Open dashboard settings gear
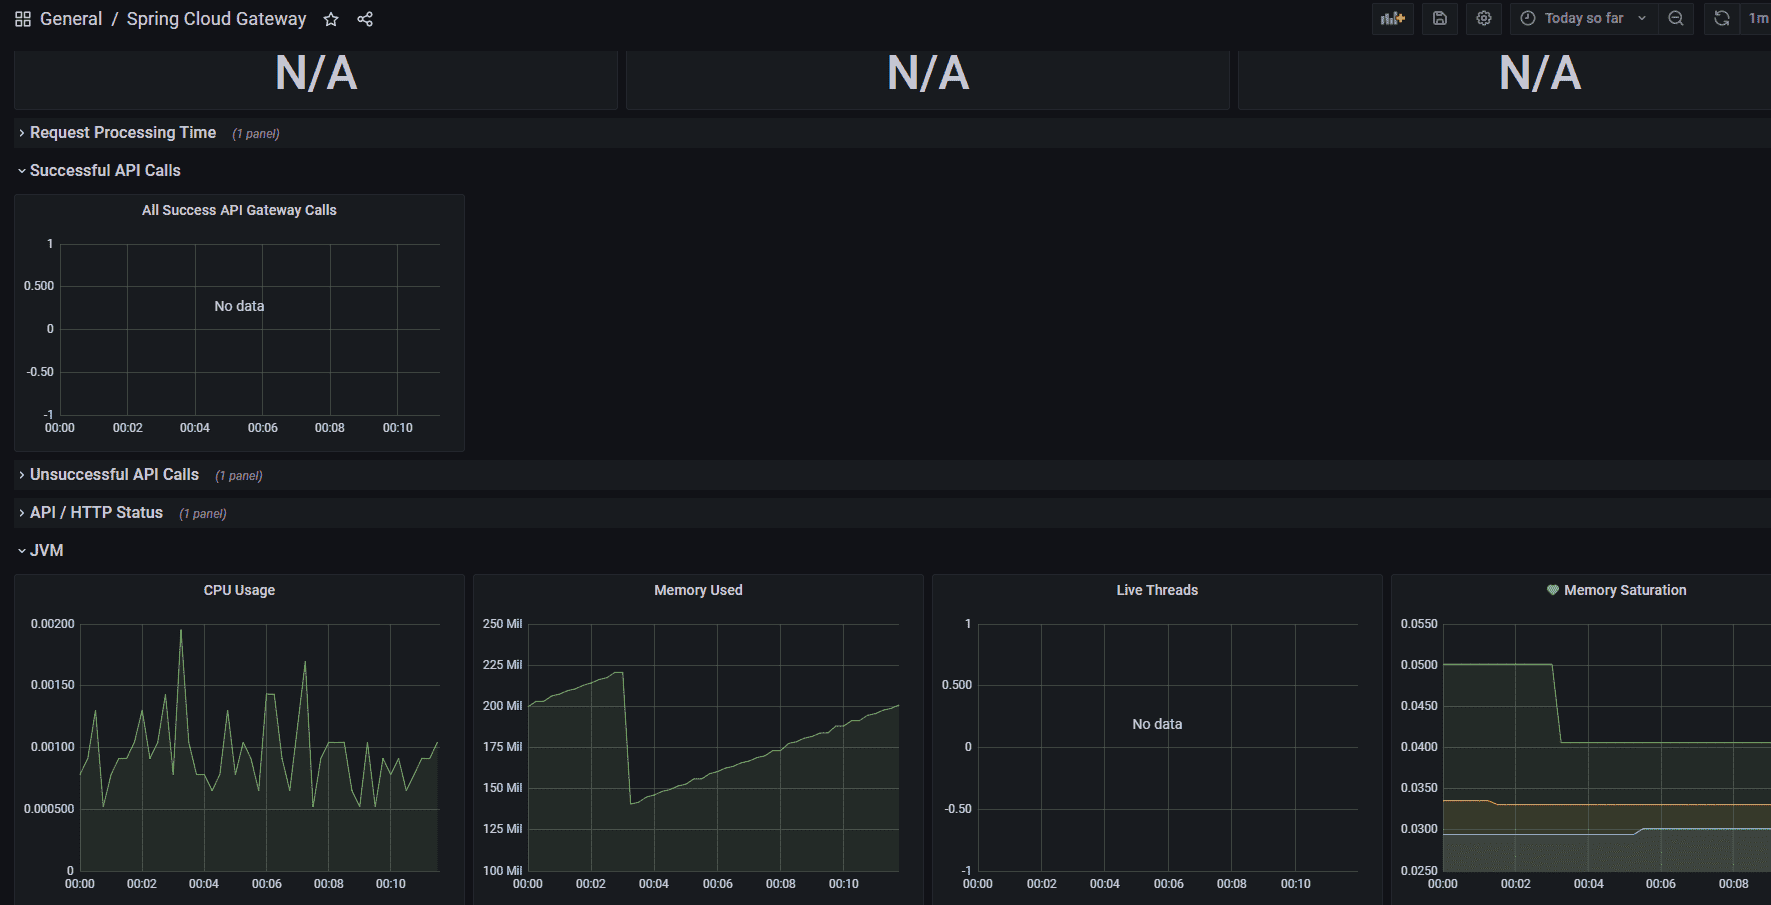This screenshot has width=1771, height=905. pos(1484,18)
